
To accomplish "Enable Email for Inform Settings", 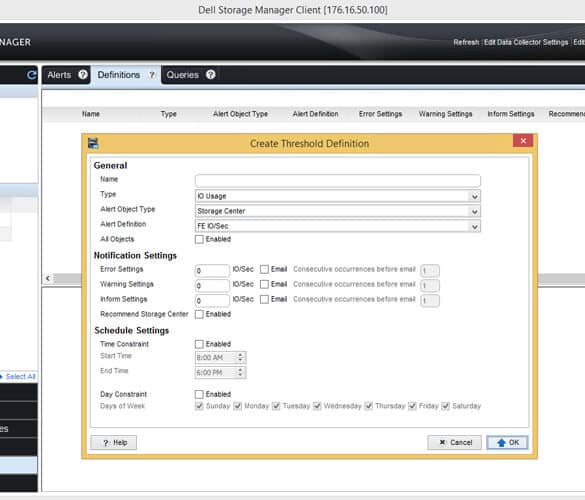I will click(264, 299).
